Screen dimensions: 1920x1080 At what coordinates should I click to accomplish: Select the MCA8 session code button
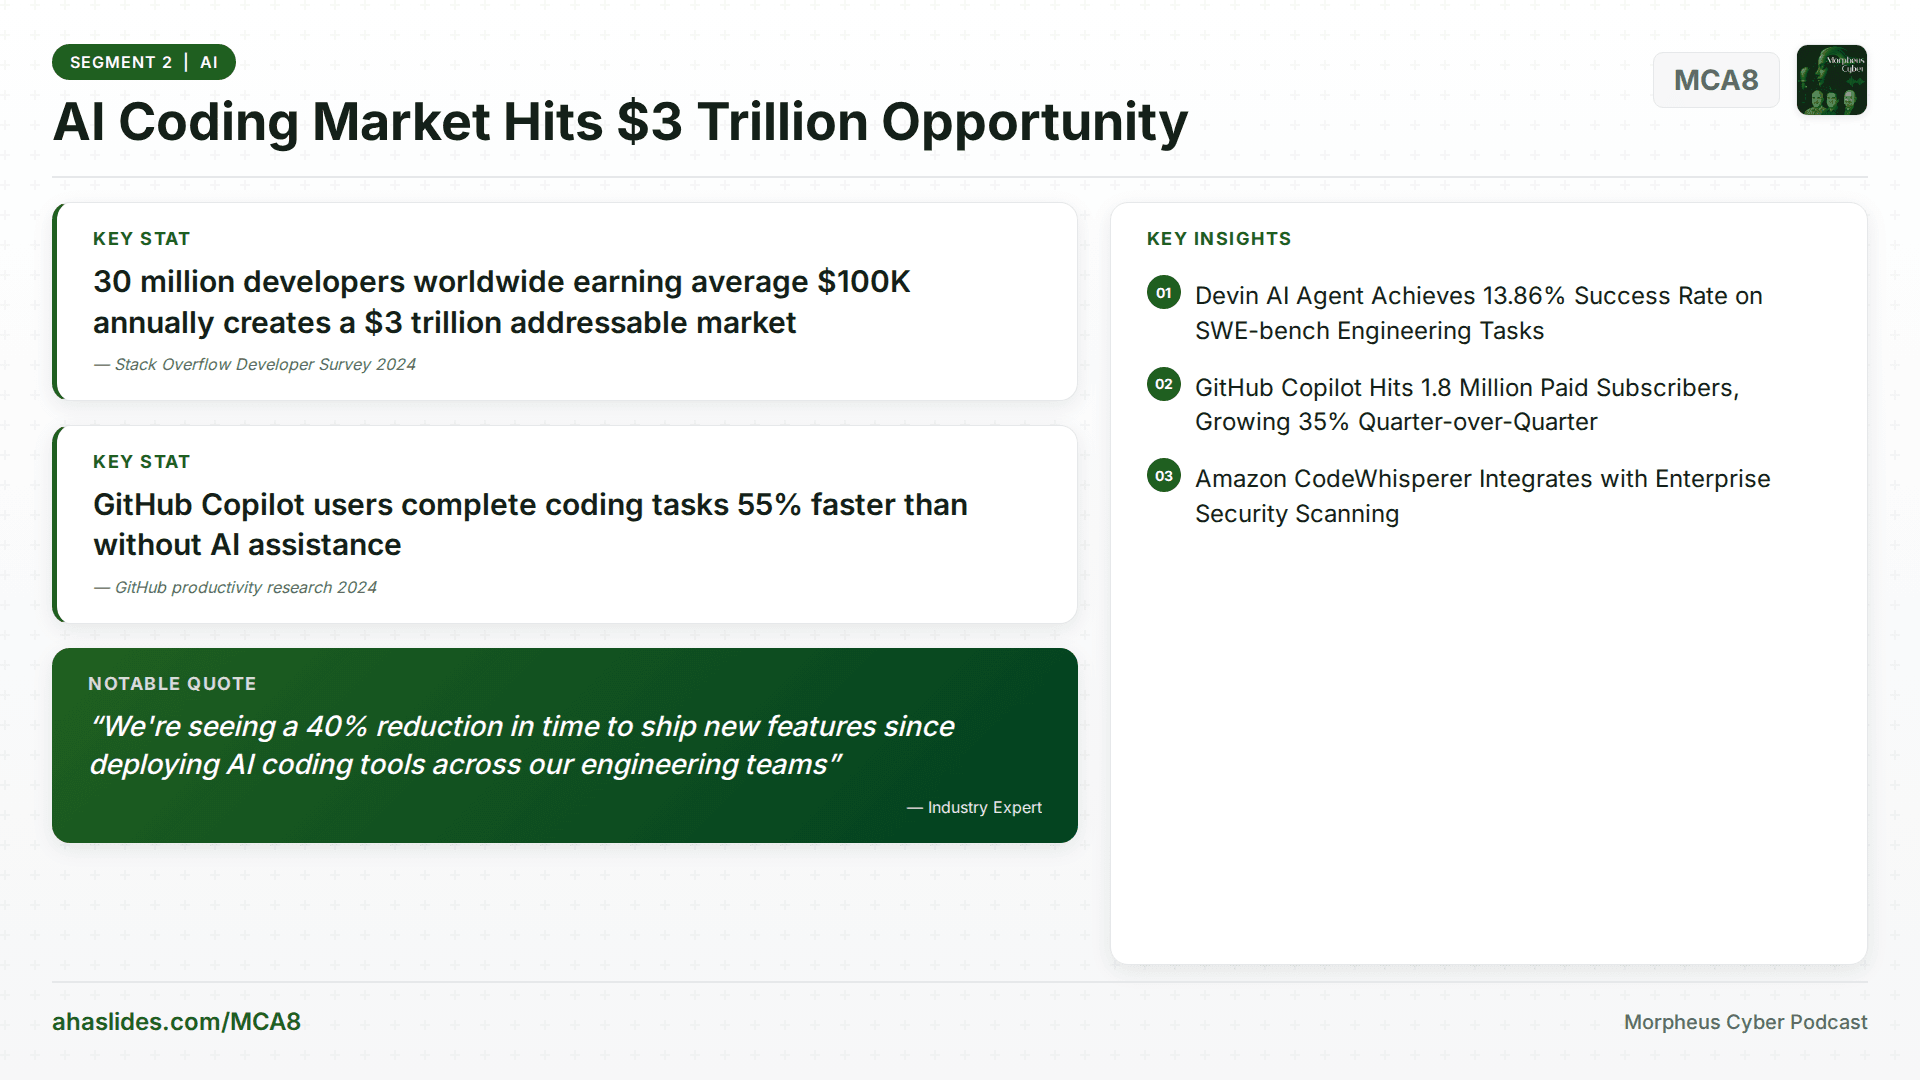click(x=1716, y=80)
